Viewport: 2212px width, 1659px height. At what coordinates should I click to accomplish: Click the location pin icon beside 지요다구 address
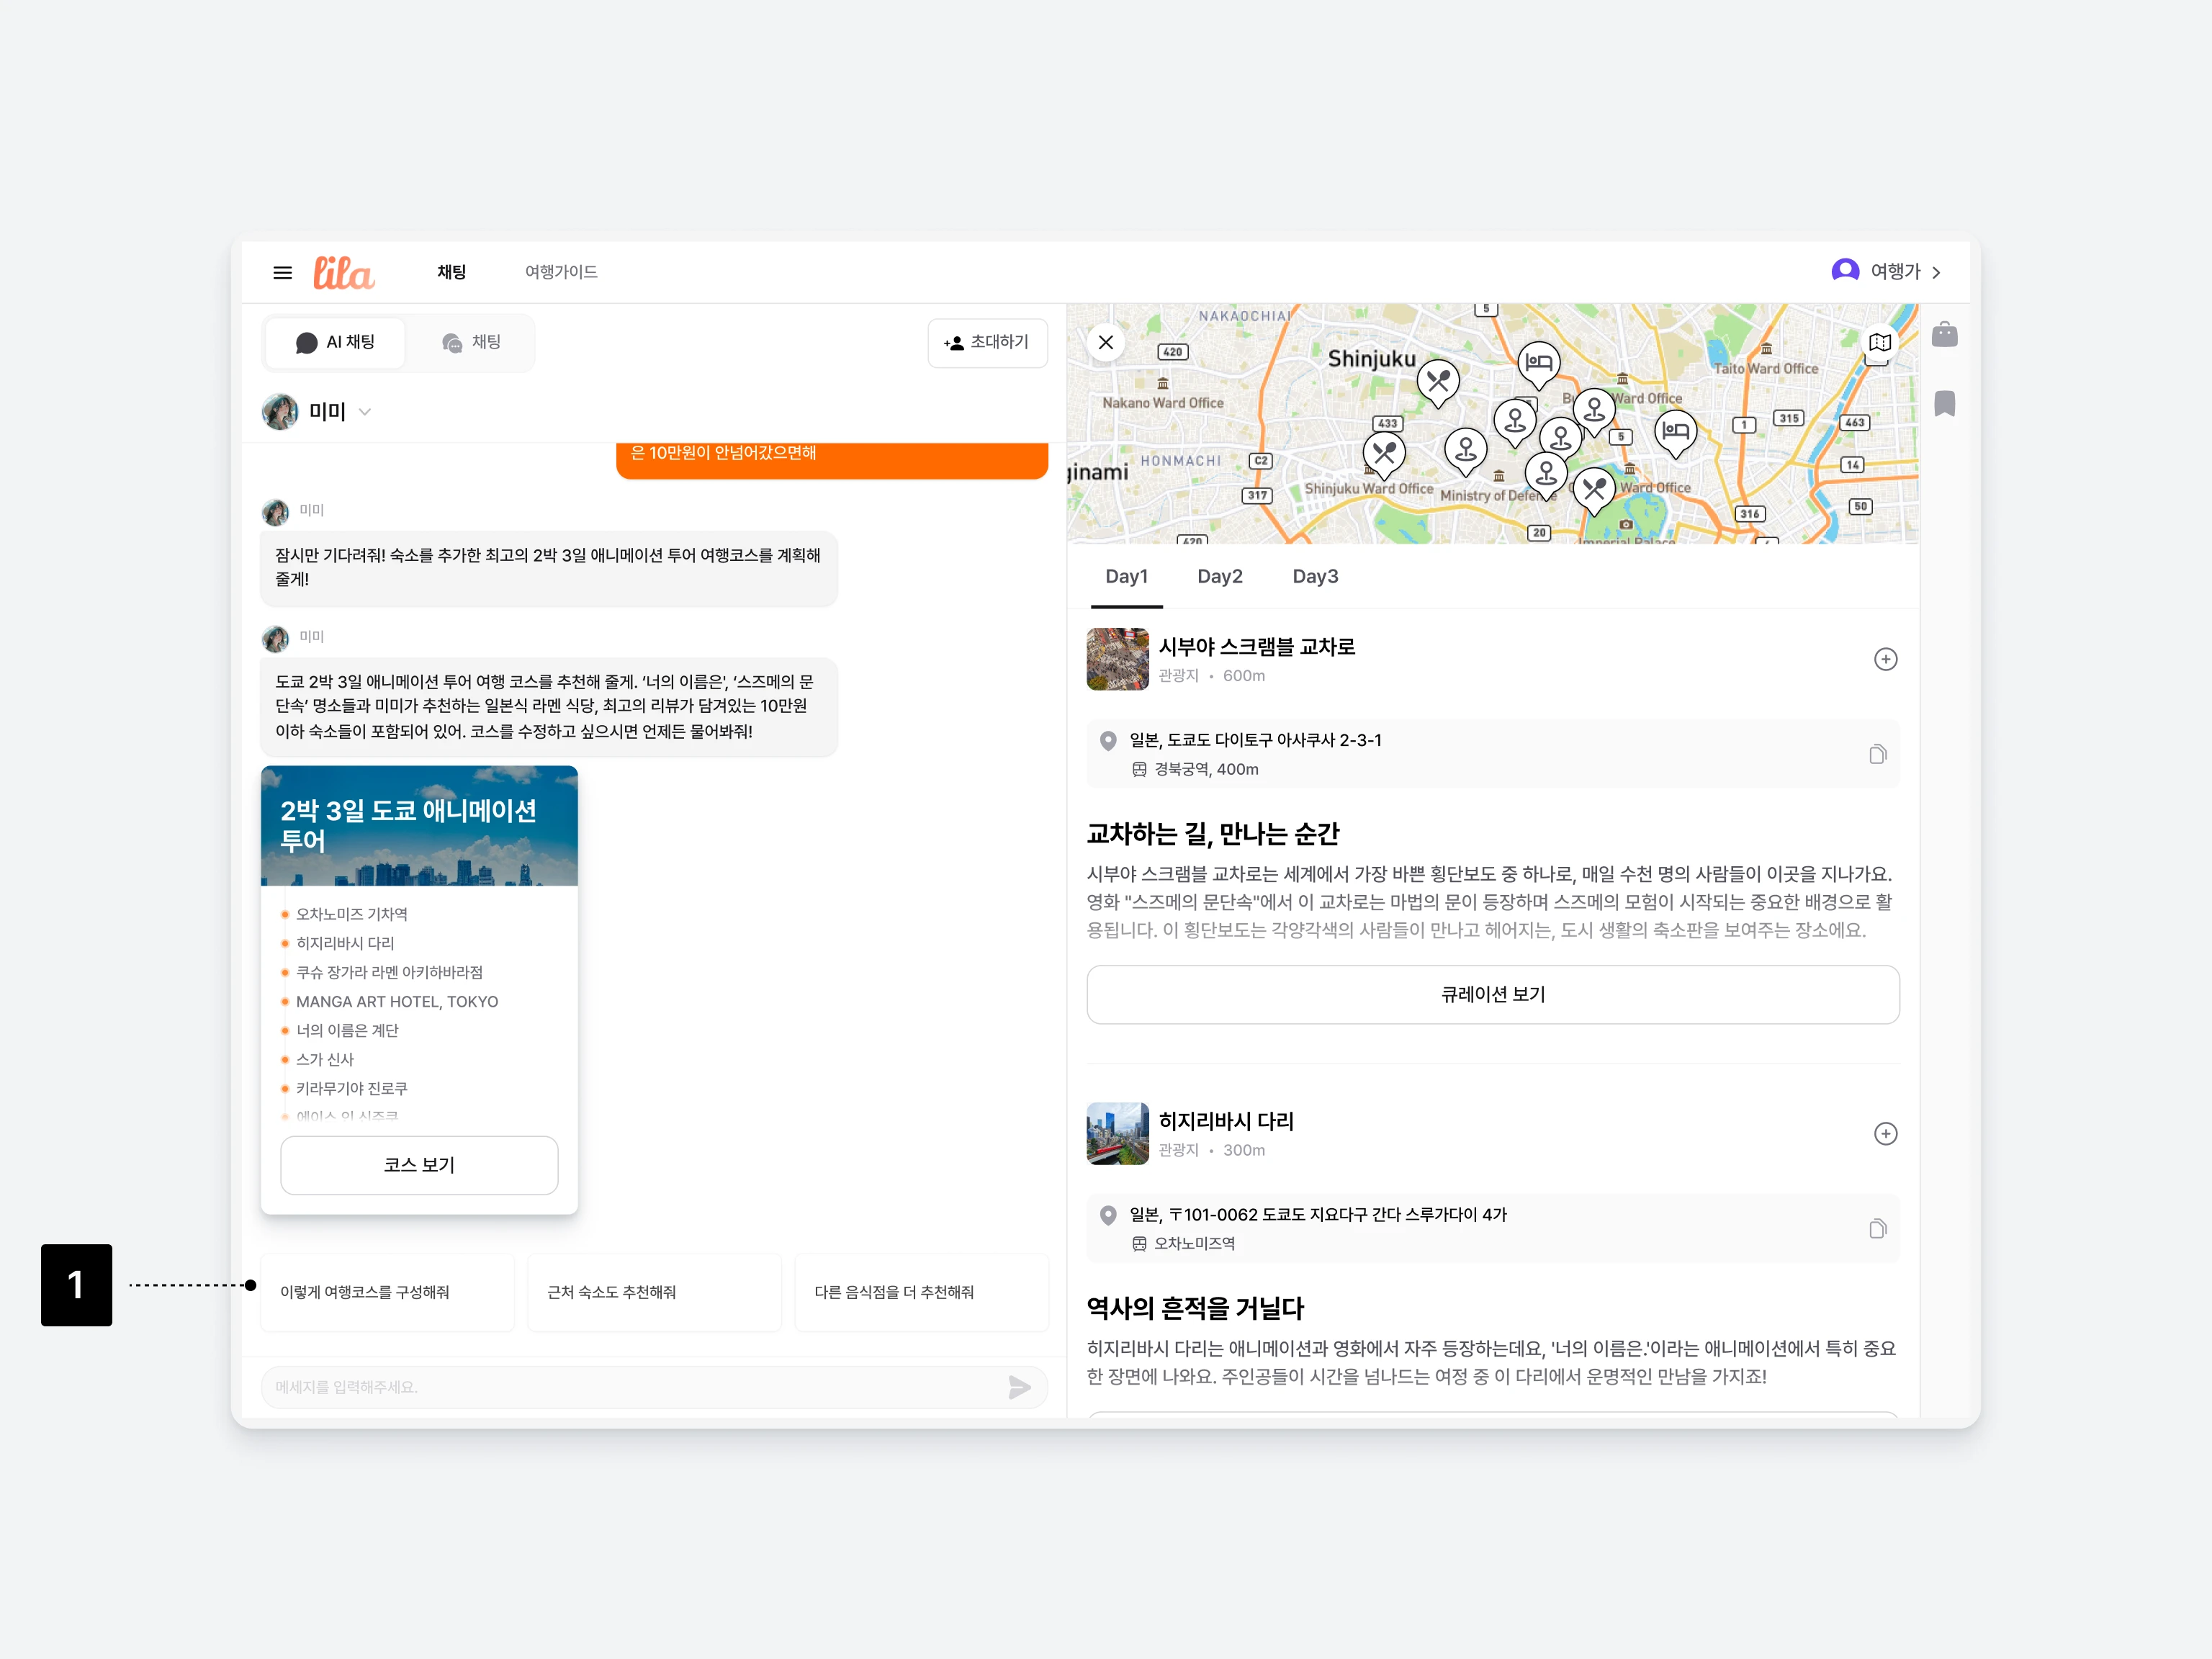click(x=1108, y=1215)
